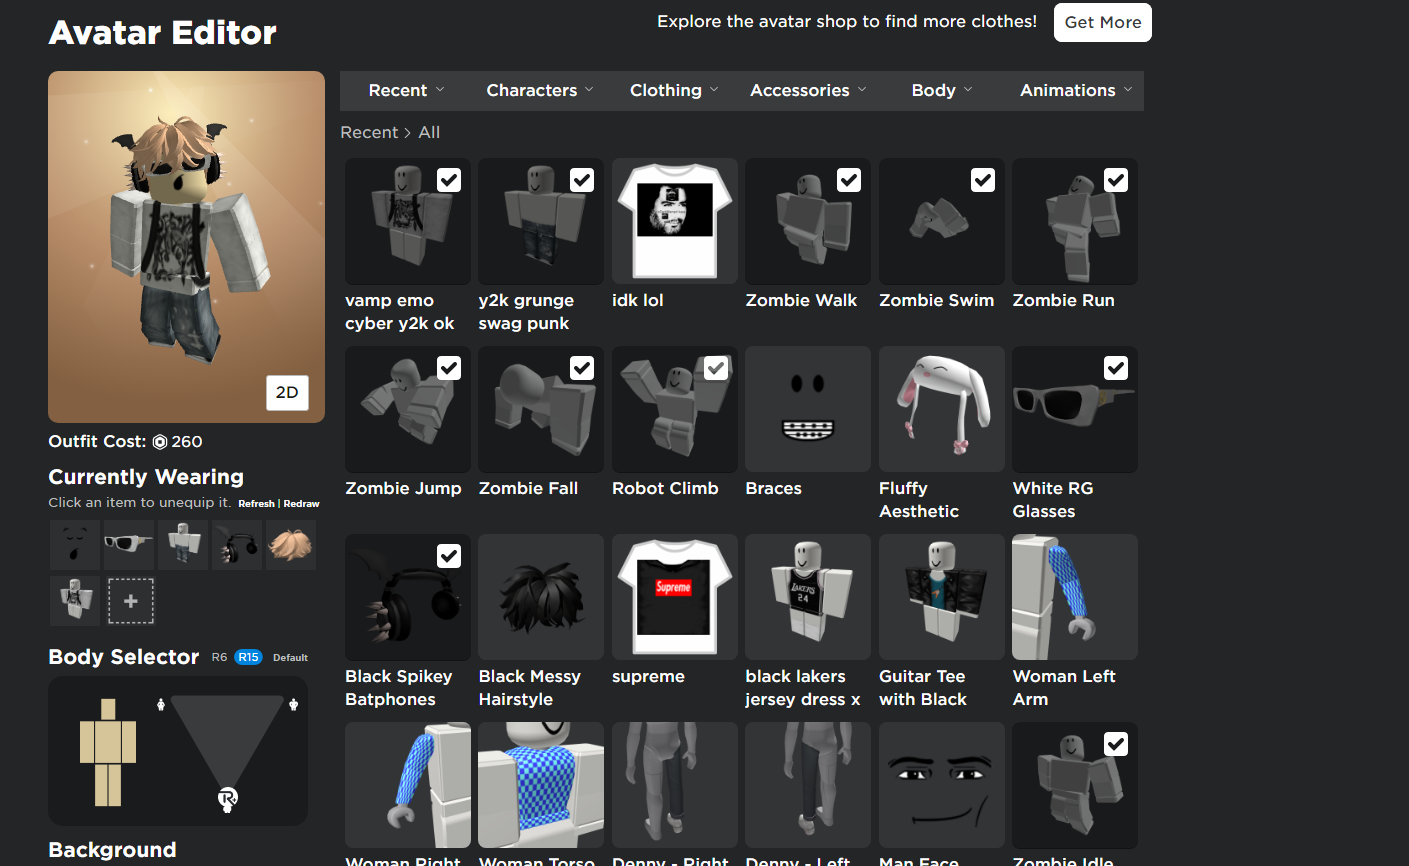Click the Zombie Idle animation thumbnail
Image resolution: width=1409 pixels, height=866 pixels.
click(x=1075, y=785)
